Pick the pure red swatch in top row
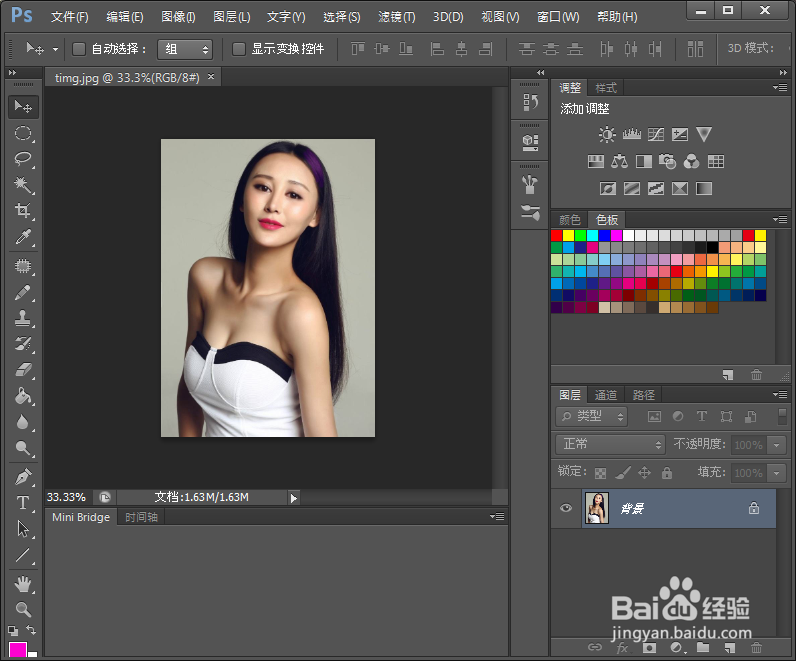The width and height of the screenshot is (796, 661). point(556,236)
